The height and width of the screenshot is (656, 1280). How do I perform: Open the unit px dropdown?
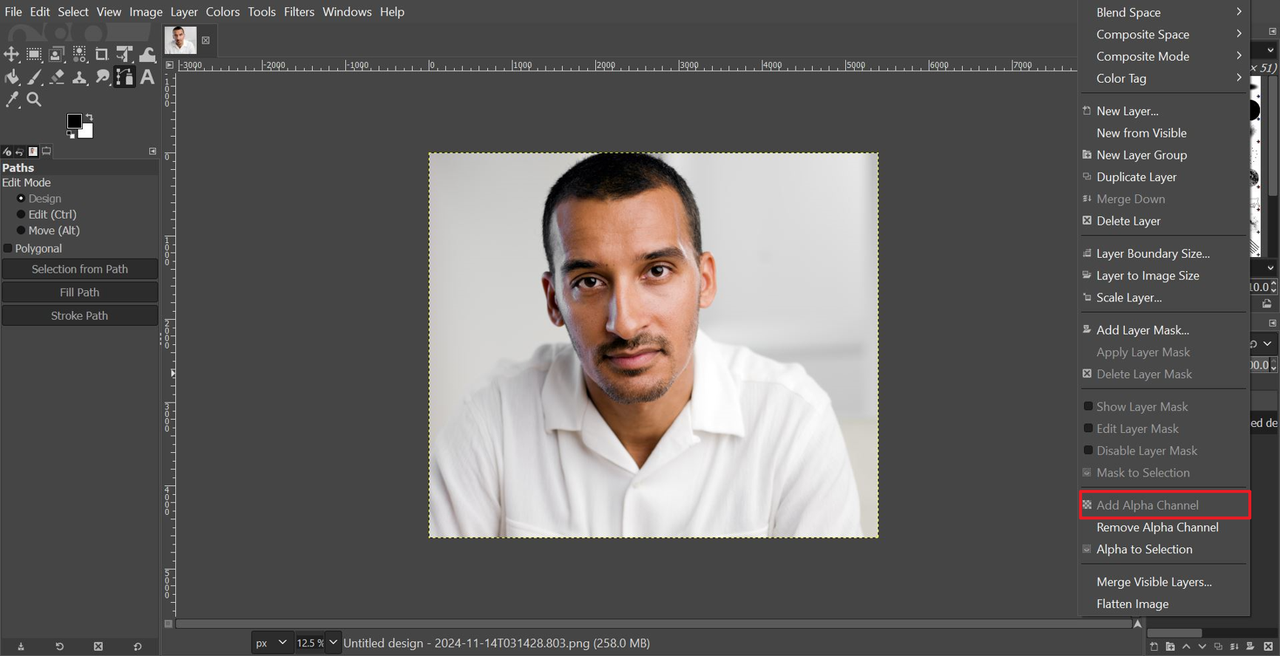(x=271, y=643)
